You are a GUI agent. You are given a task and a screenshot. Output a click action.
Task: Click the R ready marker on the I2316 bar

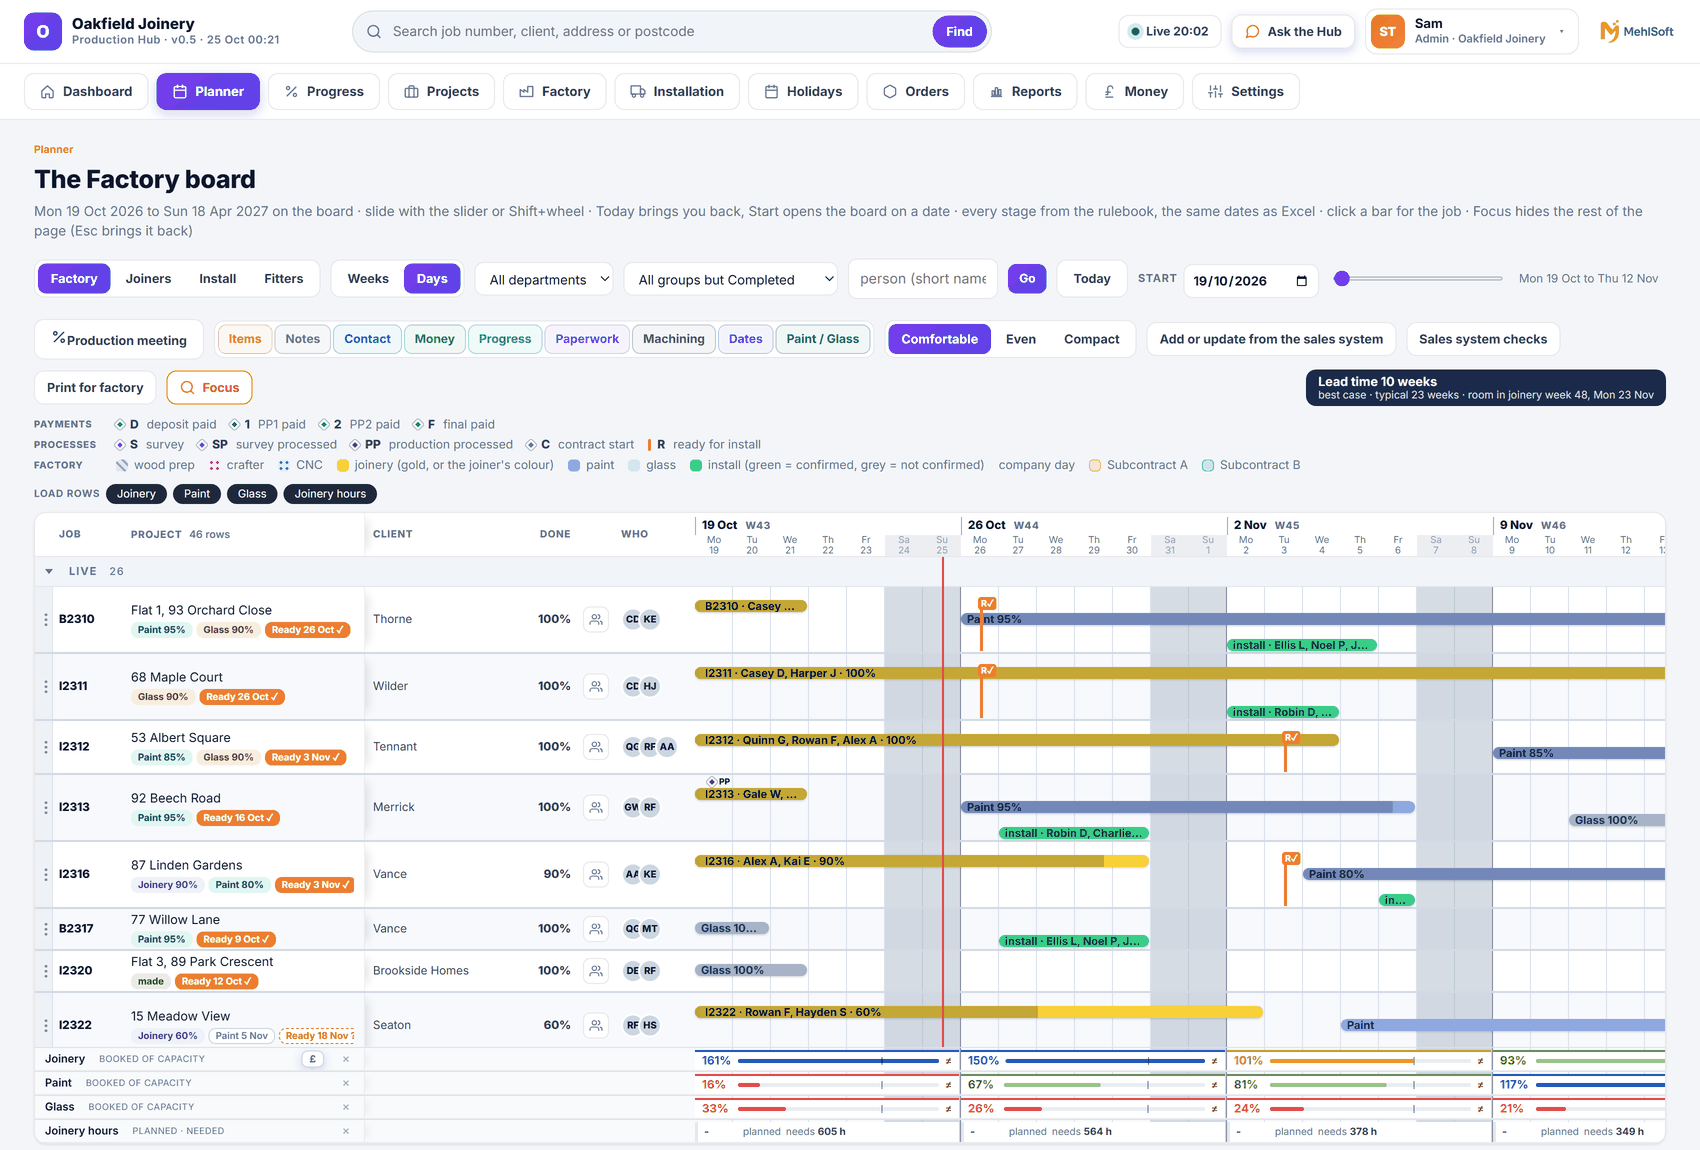pos(1291,858)
